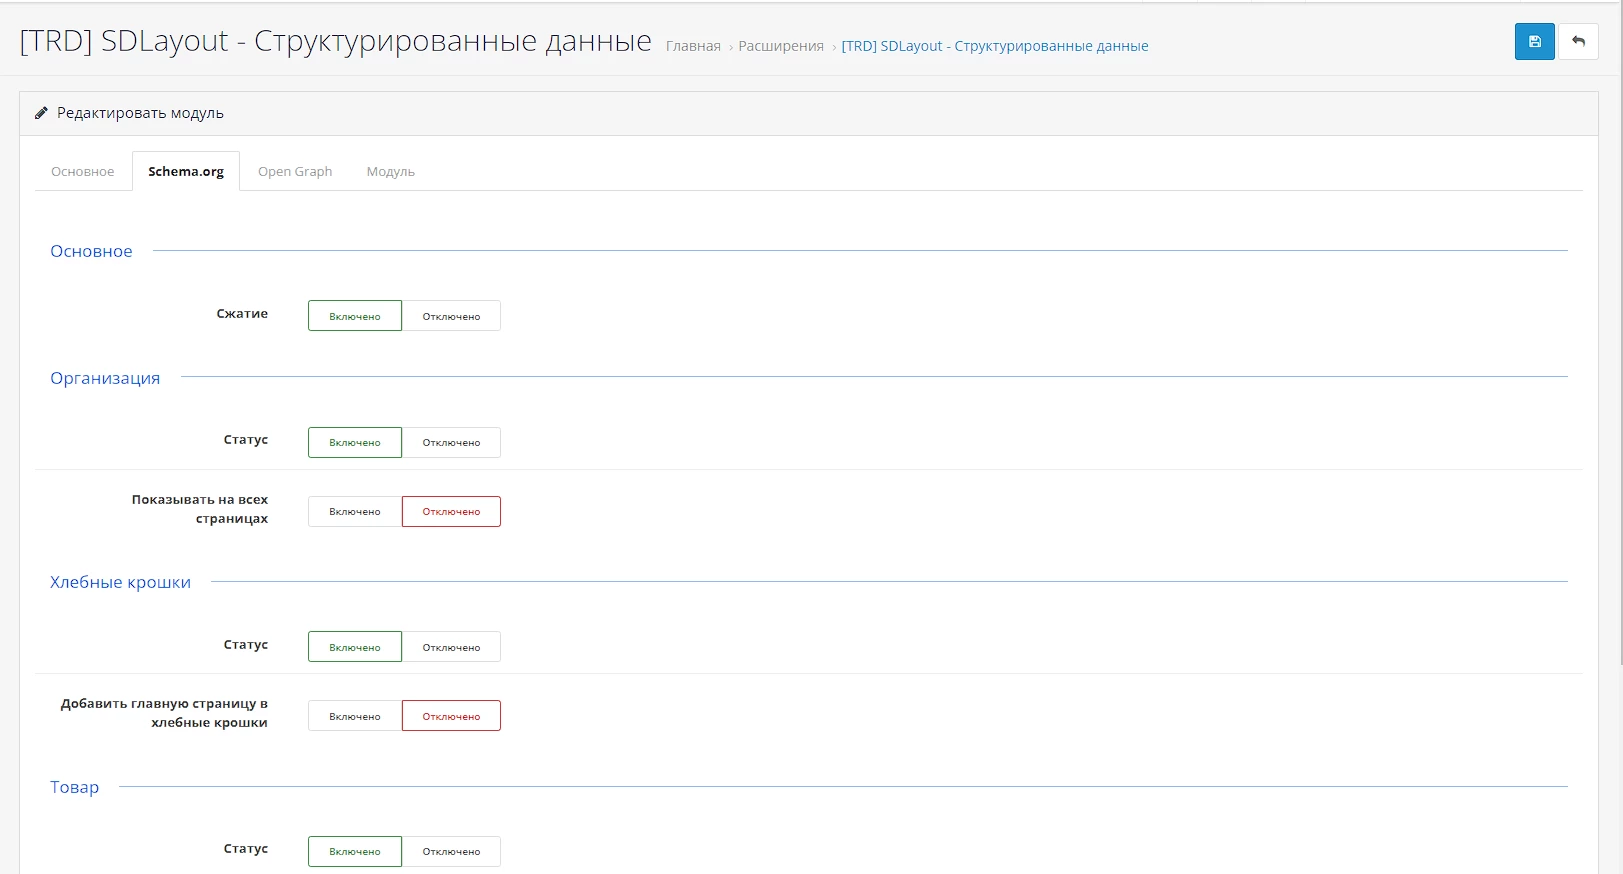Set Организация Статус to Отключено

(451, 442)
